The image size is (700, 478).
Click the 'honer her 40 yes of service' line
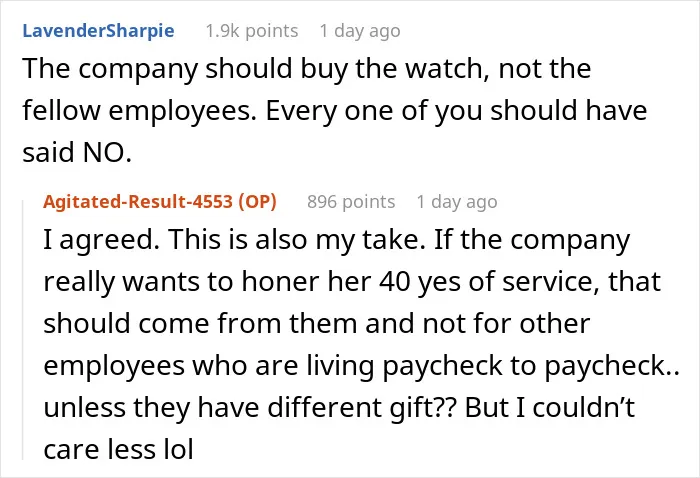pyautogui.click(x=352, y=282)
